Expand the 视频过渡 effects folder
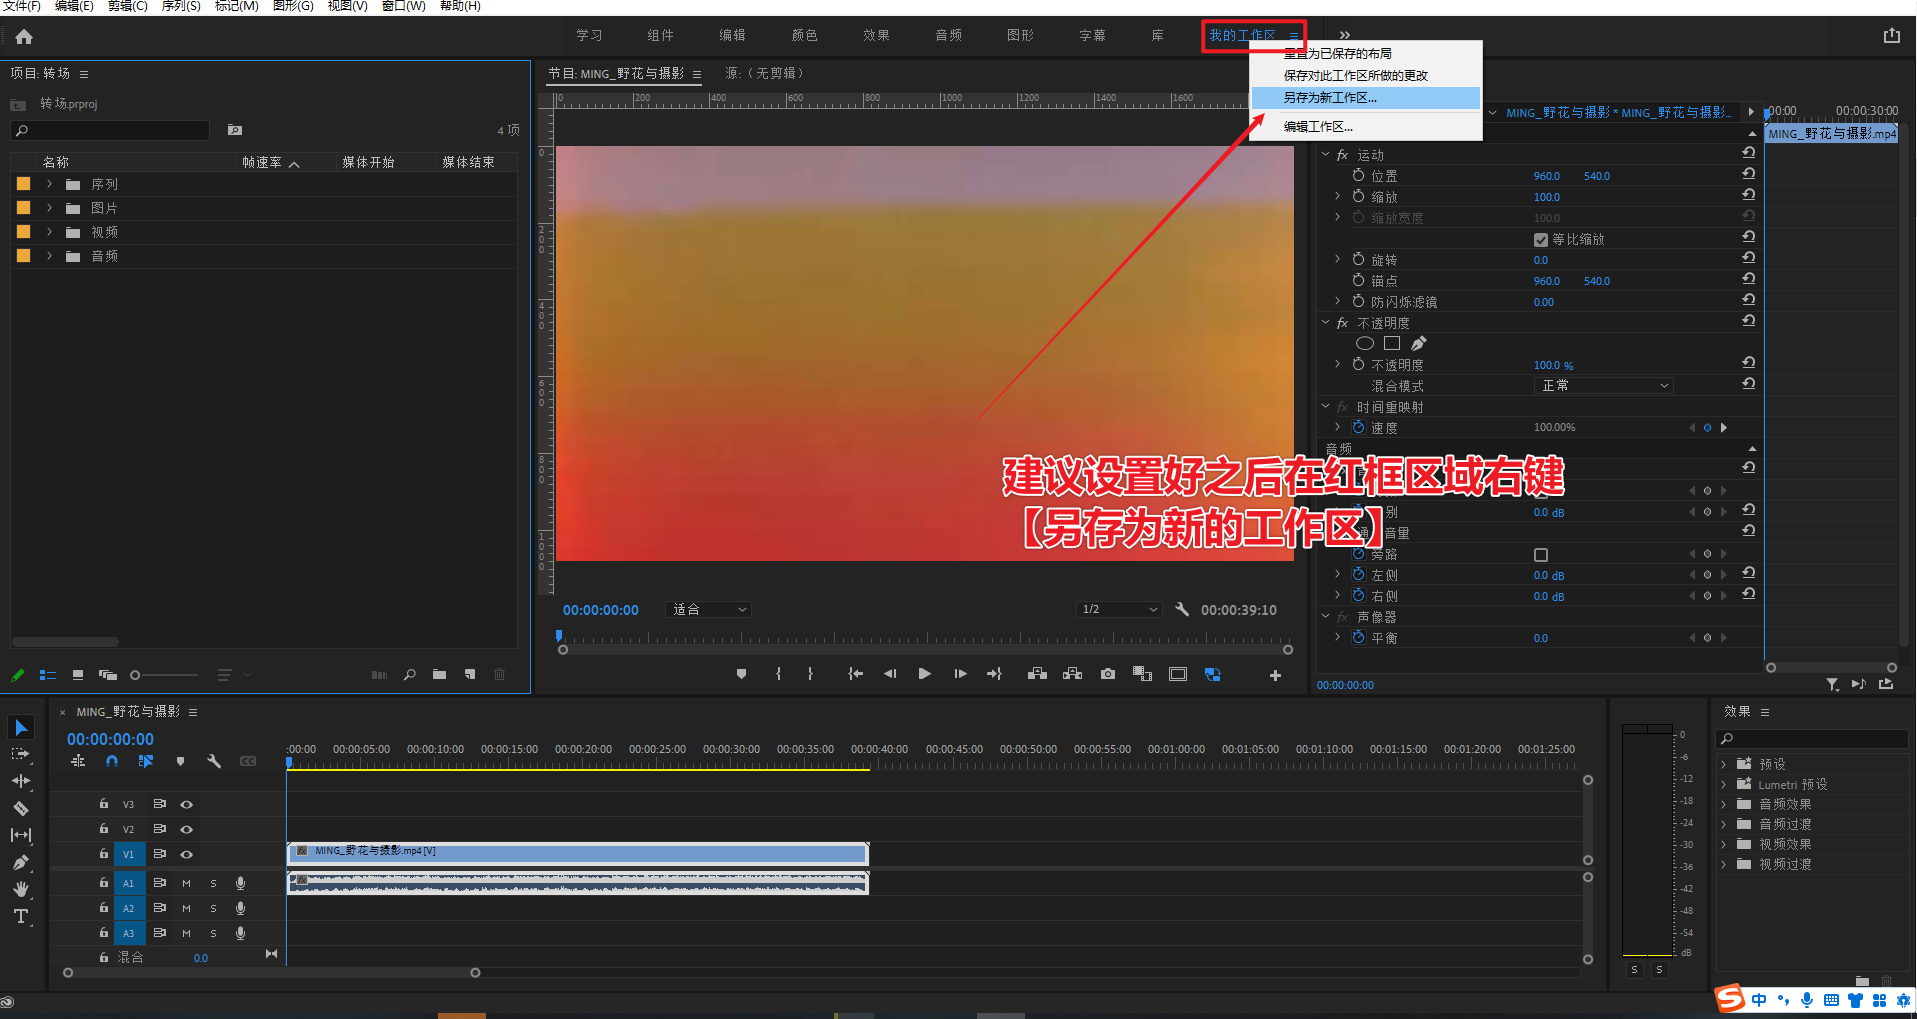Screen dimensions: 1917x1019 coord(1724,864)
